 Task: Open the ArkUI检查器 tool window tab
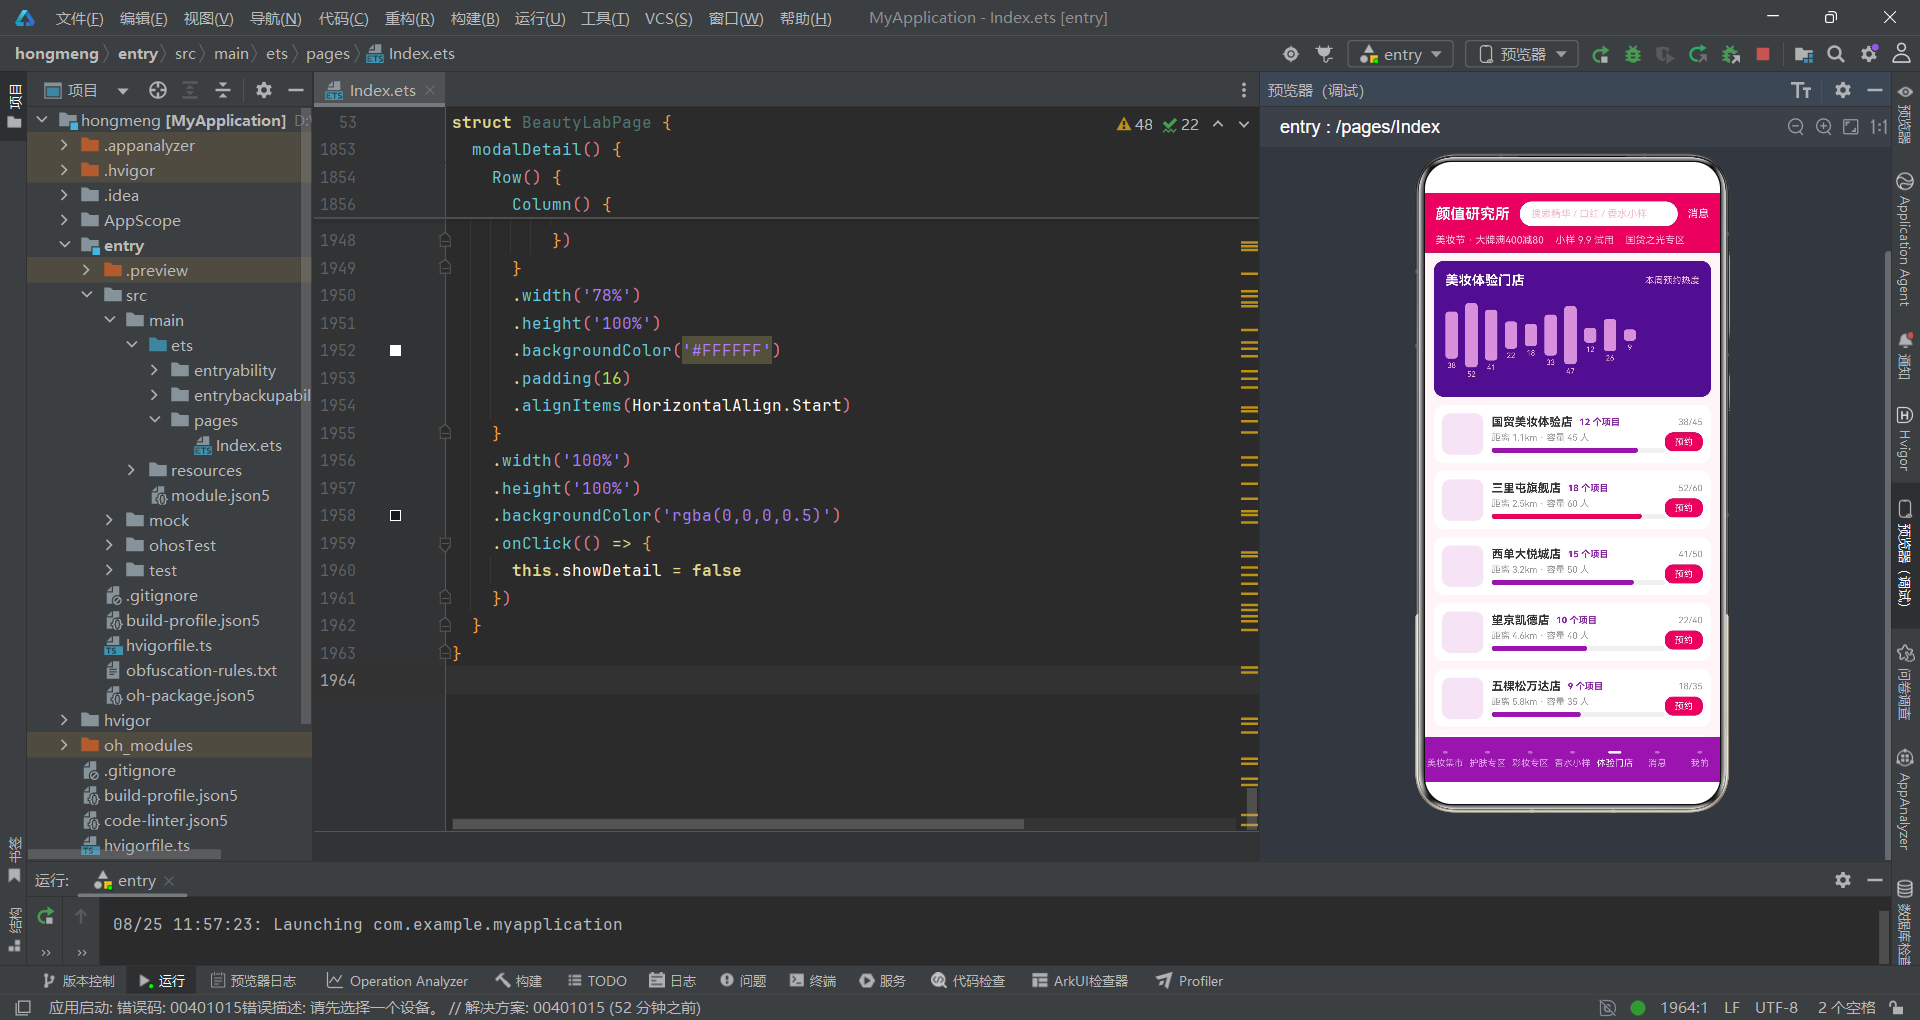[1080, 981]
